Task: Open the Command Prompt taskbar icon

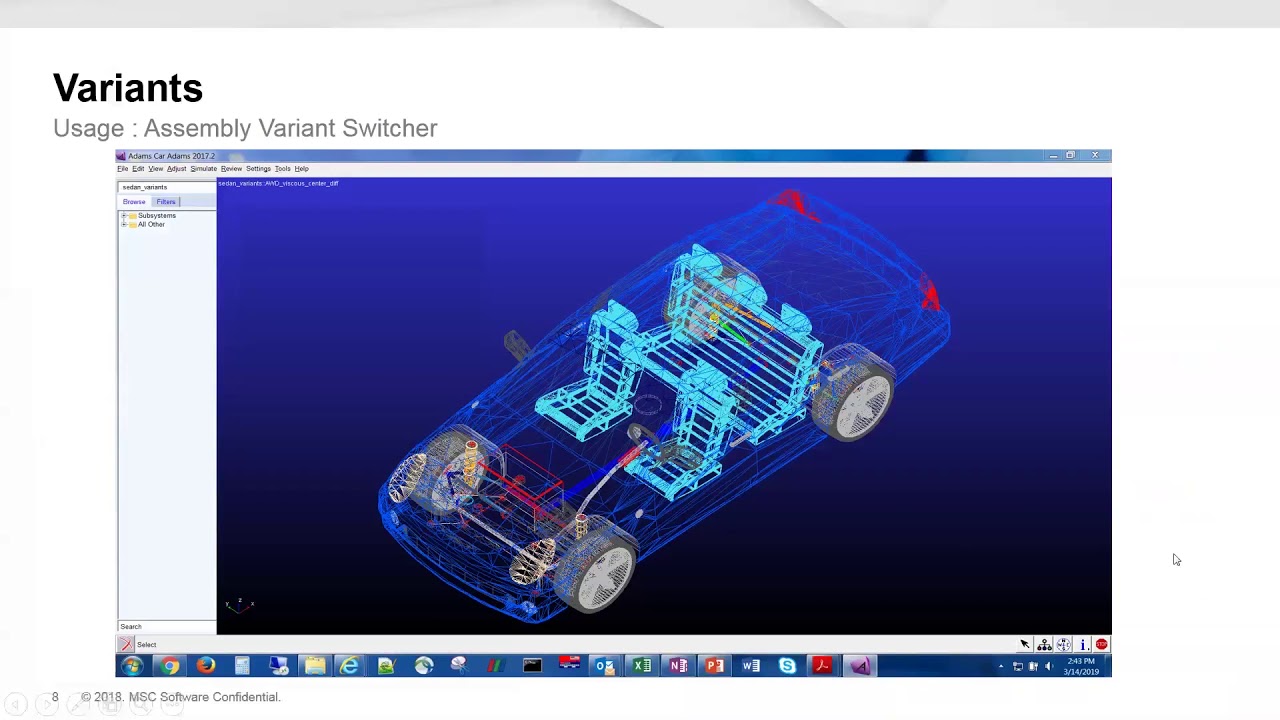Action: tap(532, 666)
